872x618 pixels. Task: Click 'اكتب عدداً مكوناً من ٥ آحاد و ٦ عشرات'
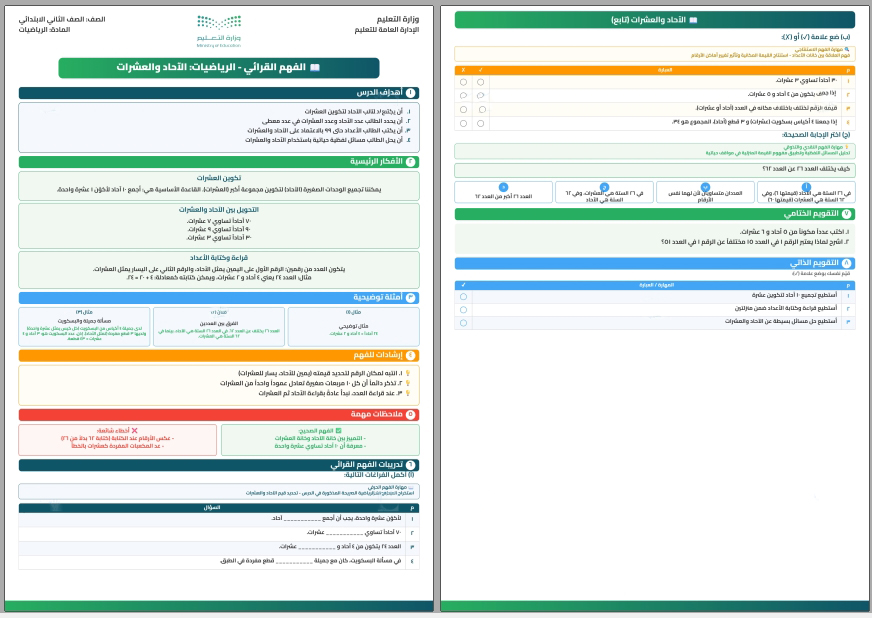coord(794,231)
